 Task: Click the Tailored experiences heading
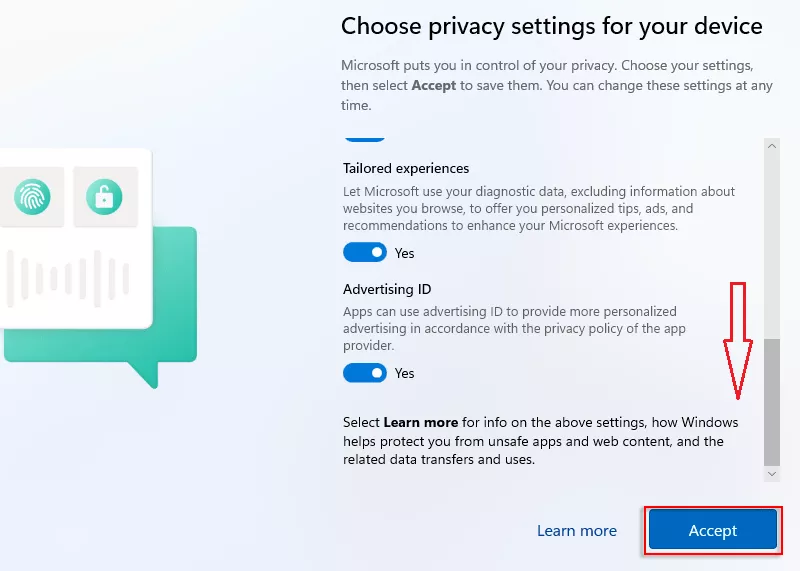(406, 168)
